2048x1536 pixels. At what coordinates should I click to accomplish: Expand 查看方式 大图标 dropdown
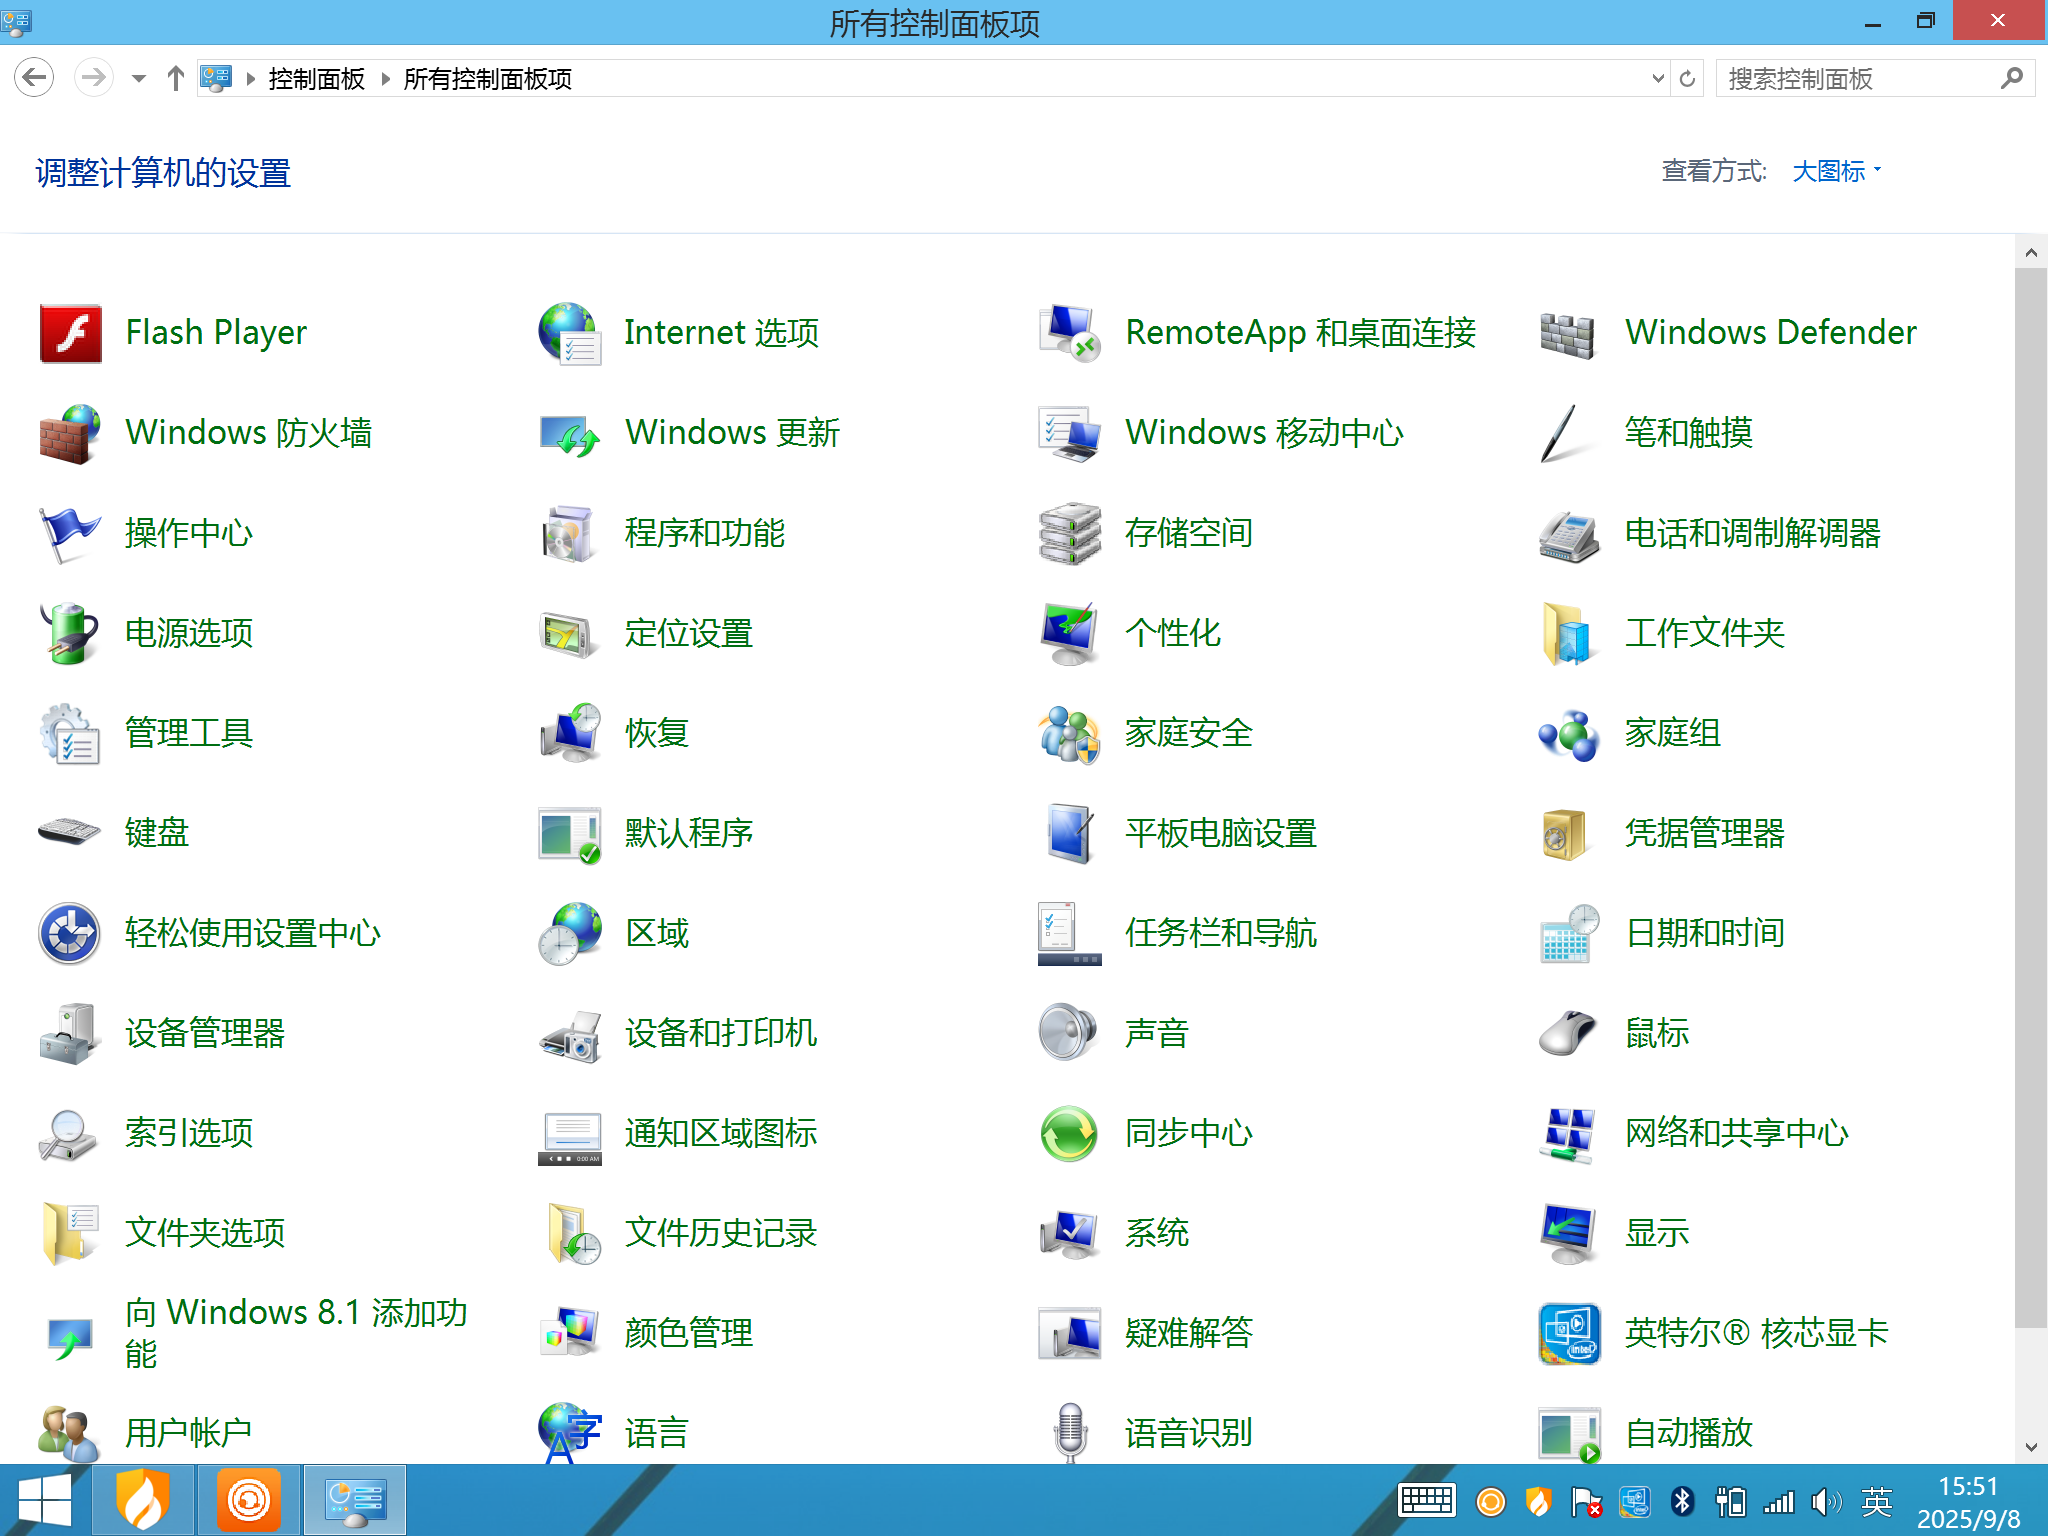coord(1837,171)
